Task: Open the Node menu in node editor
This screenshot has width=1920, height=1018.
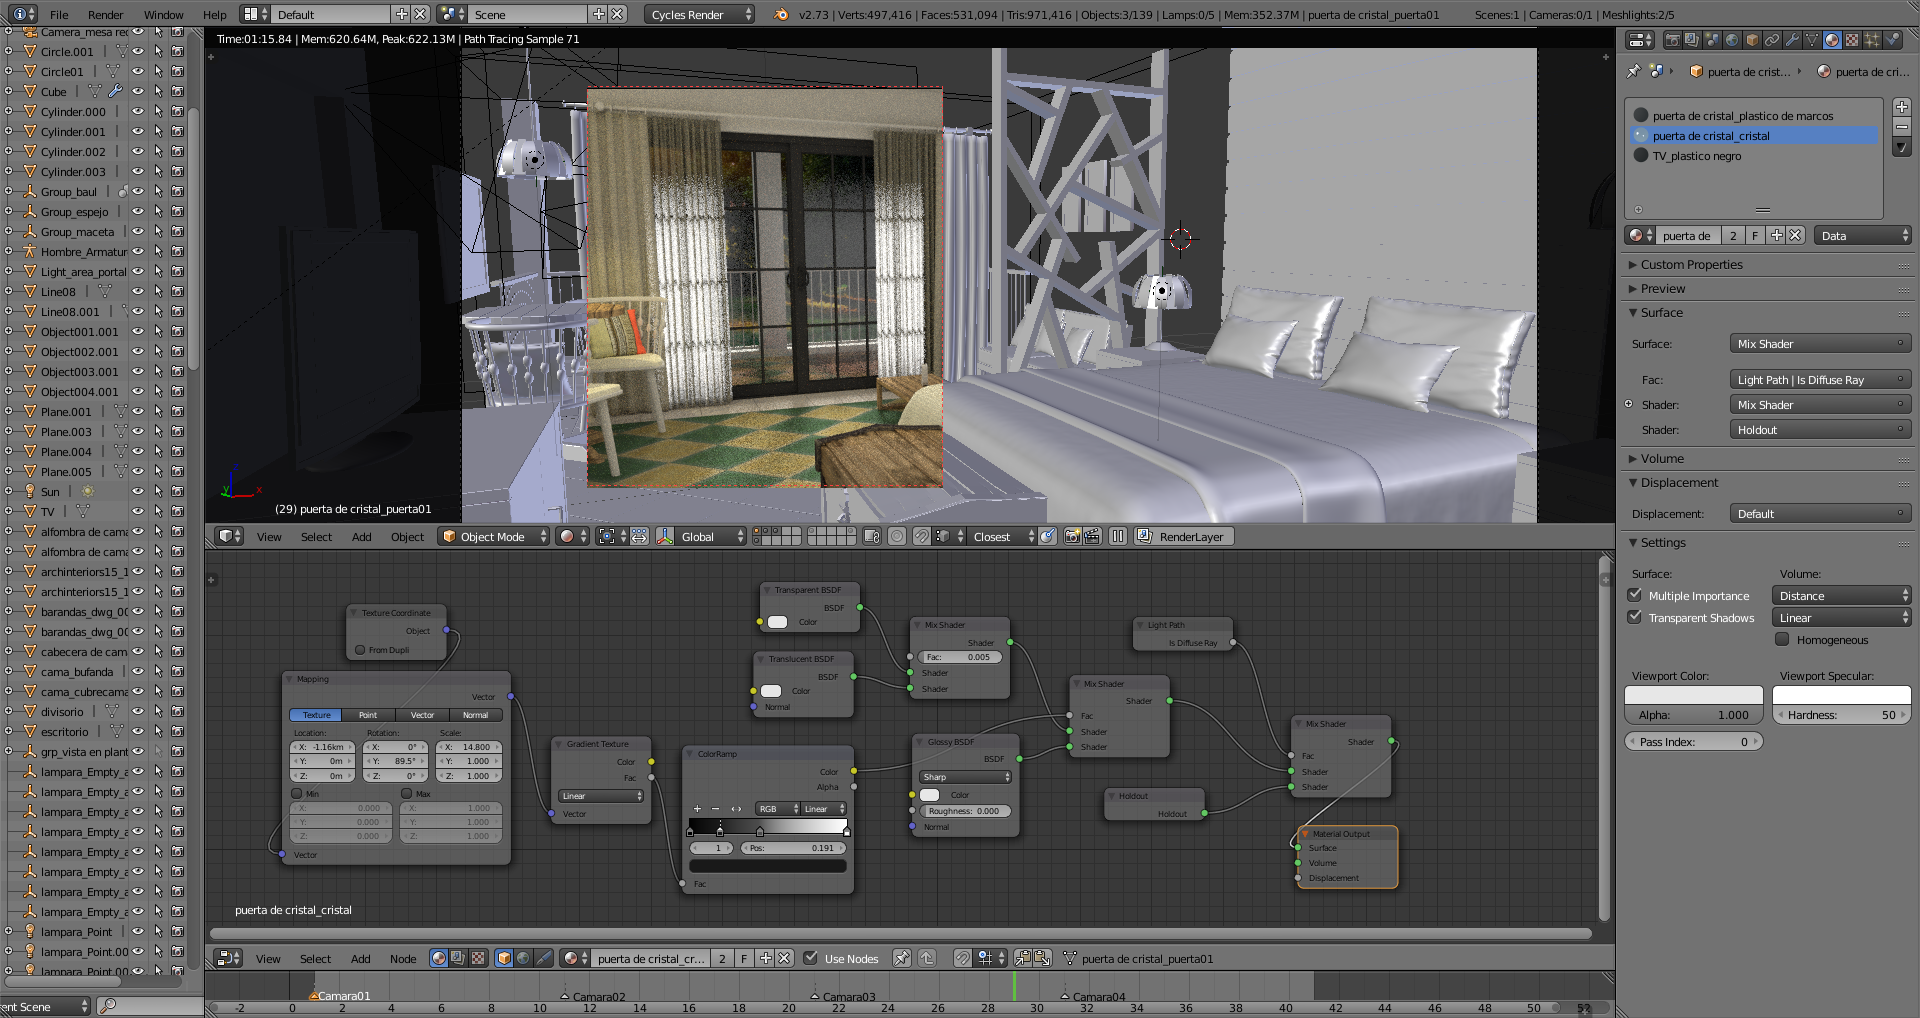Action: point(403,959)
